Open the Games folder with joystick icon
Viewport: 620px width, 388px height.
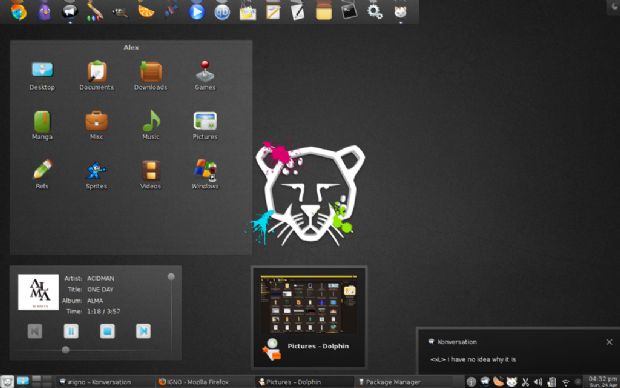(x=205, y=76)
